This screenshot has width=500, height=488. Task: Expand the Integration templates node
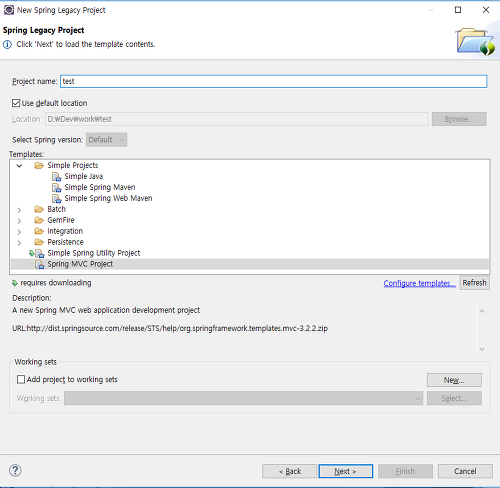[x=19, y=232]
